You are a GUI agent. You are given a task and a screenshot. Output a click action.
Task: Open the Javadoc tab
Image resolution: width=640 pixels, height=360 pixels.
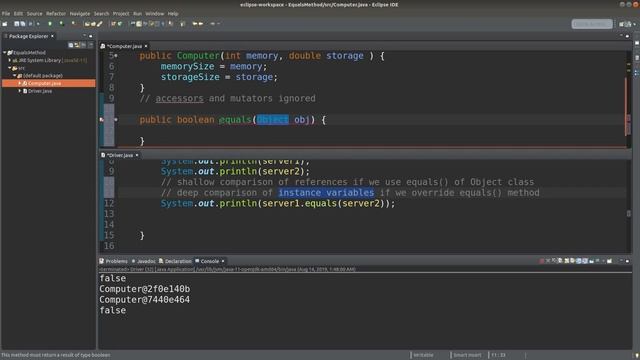(143, 261)
